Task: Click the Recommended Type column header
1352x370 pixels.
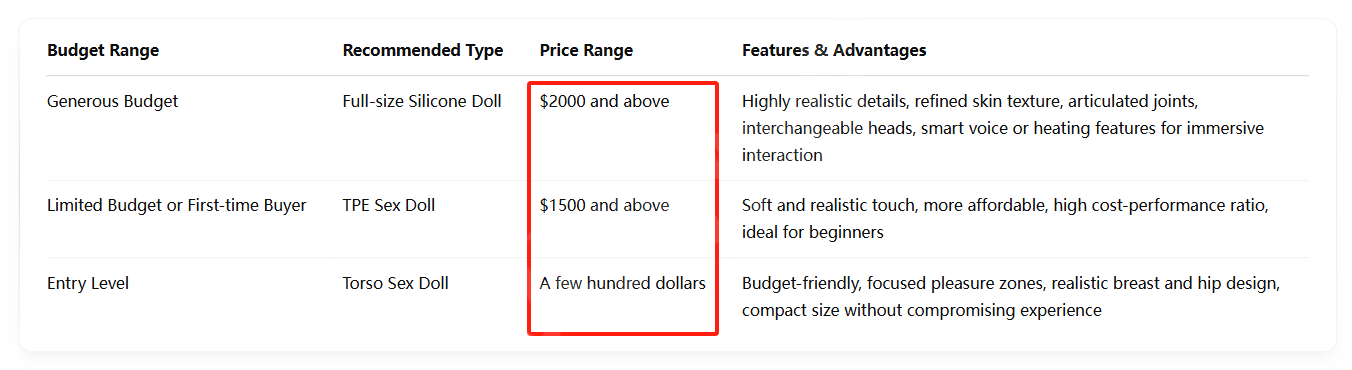Action: [x=423, y=50]
